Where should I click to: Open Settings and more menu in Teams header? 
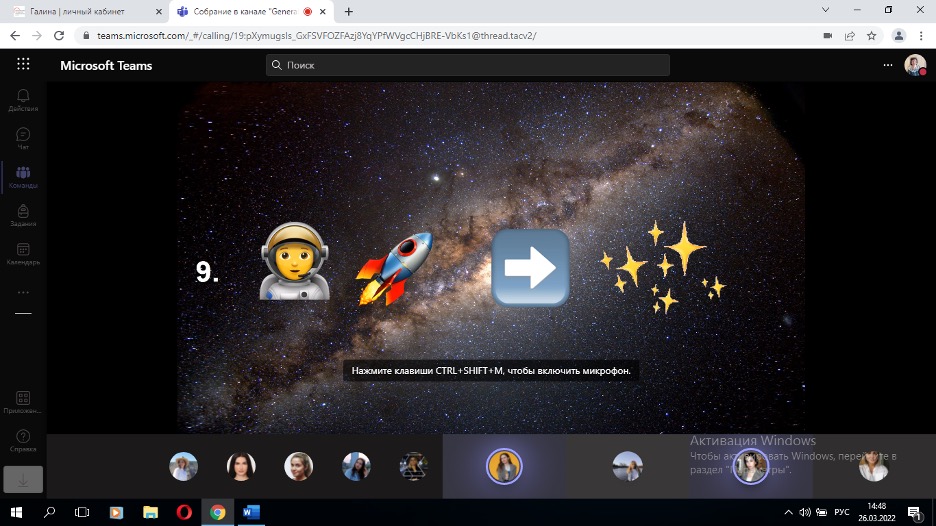(887, 65)
